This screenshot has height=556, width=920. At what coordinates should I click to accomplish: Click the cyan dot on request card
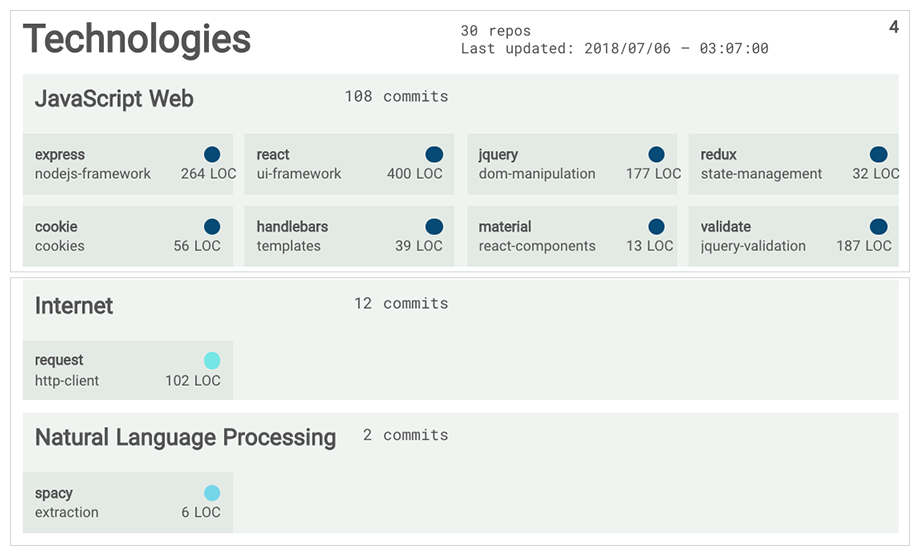click(212, 360)
